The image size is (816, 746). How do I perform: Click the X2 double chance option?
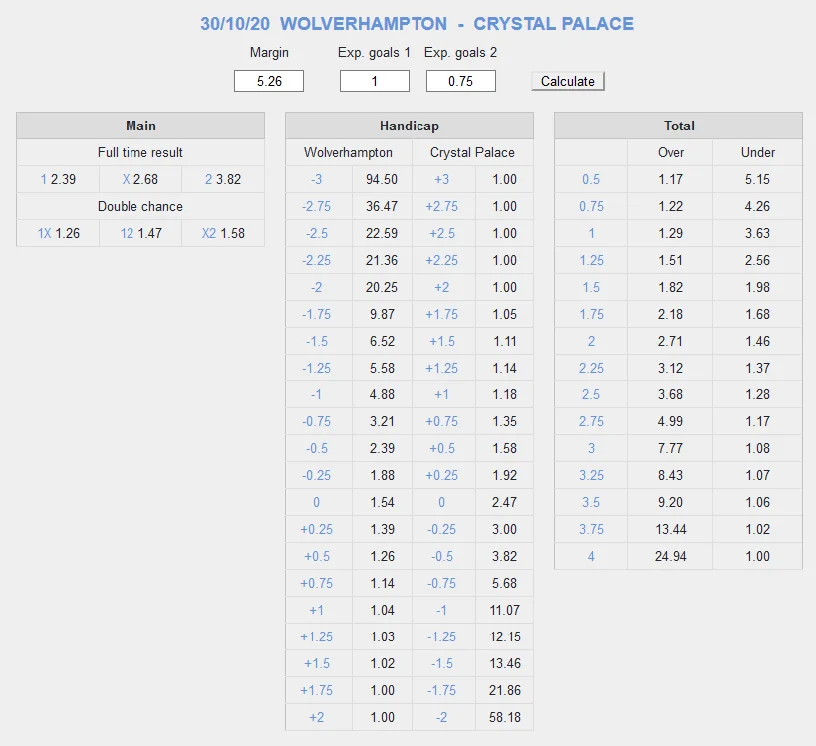(x=209, y=234)
